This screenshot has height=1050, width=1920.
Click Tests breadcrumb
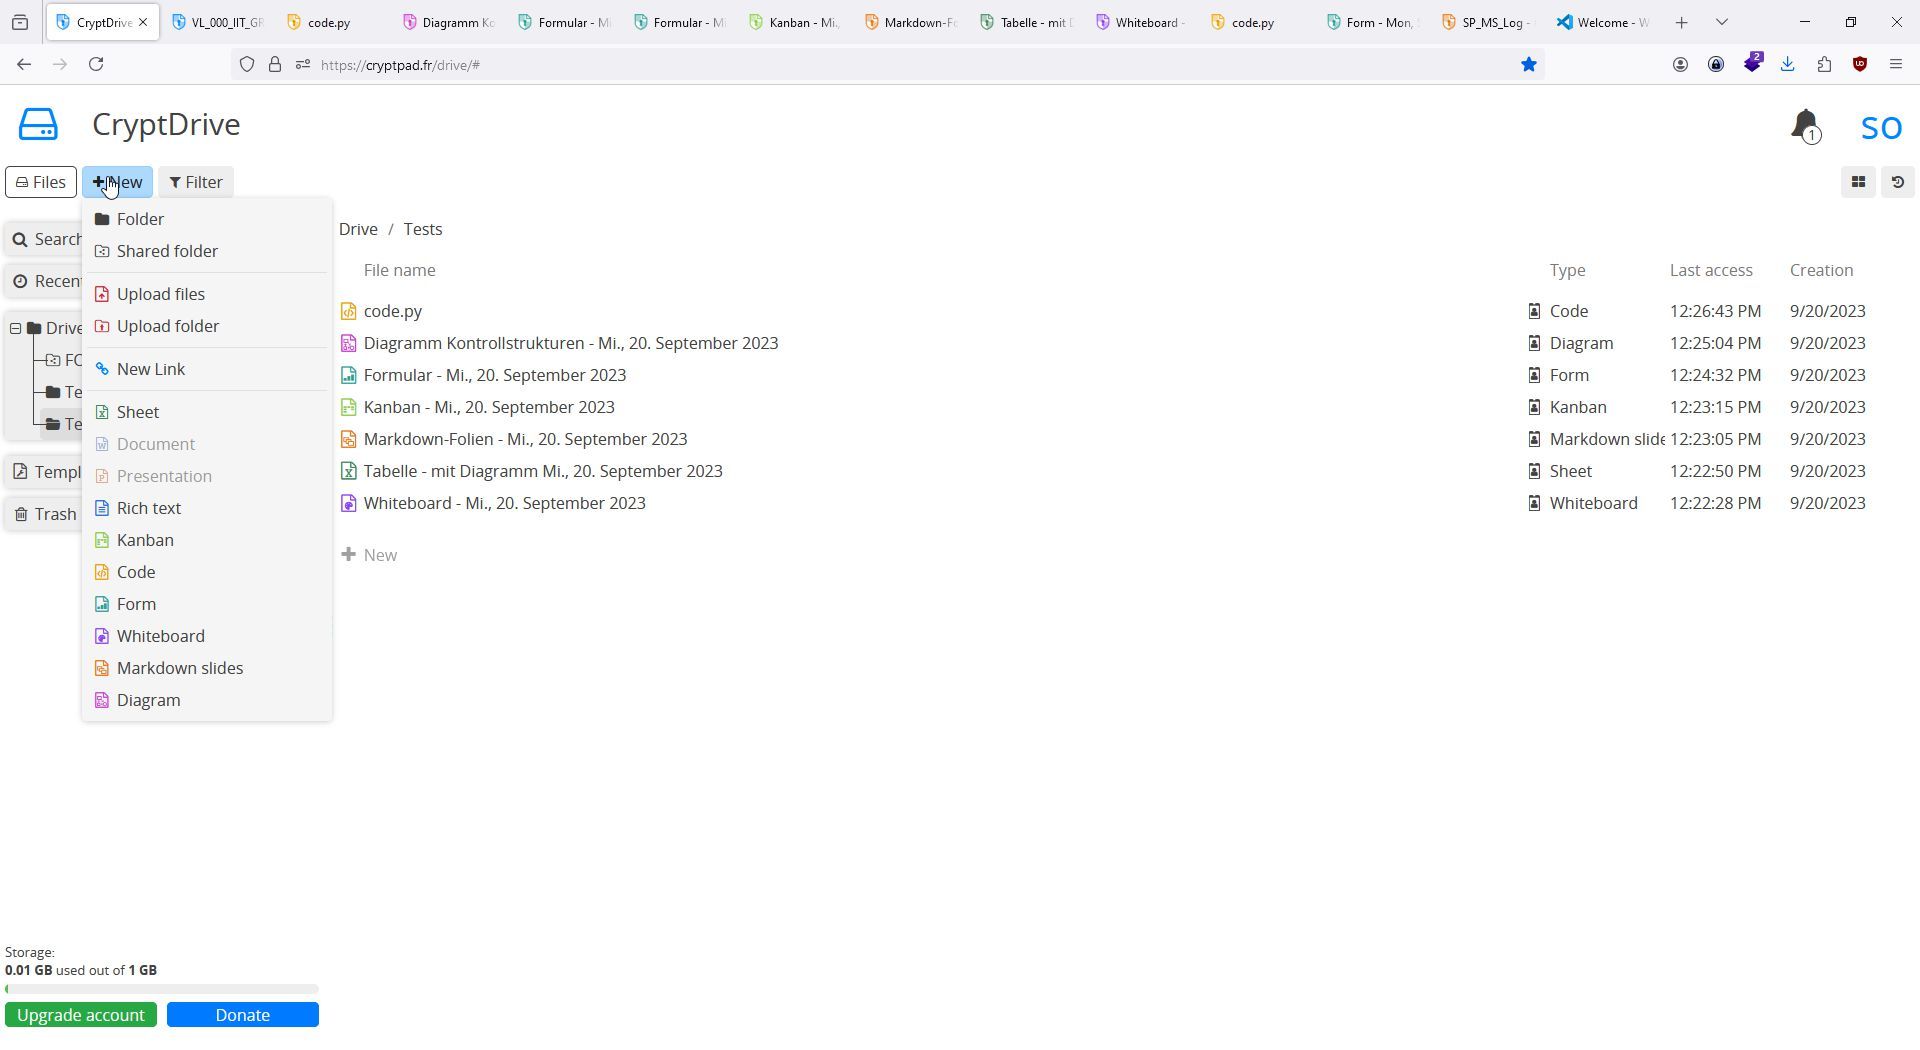(x=423, y=229)
